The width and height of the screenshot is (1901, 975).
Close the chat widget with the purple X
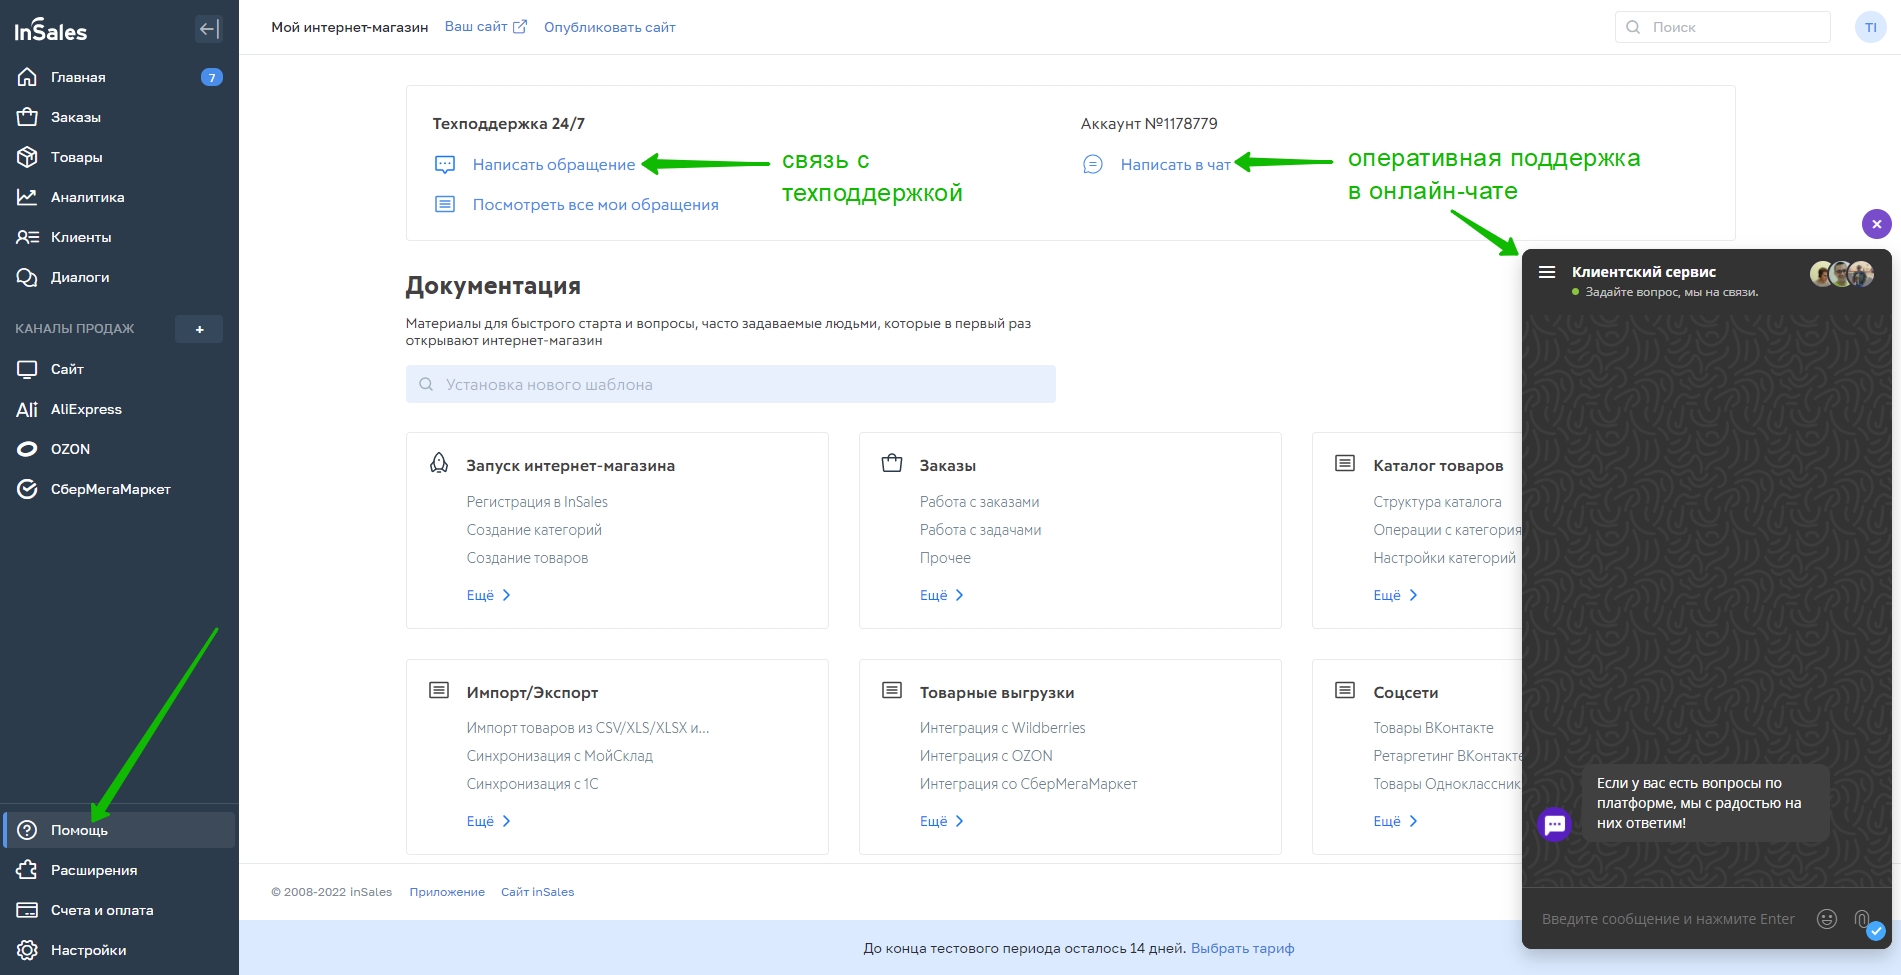pos(1876,224)
